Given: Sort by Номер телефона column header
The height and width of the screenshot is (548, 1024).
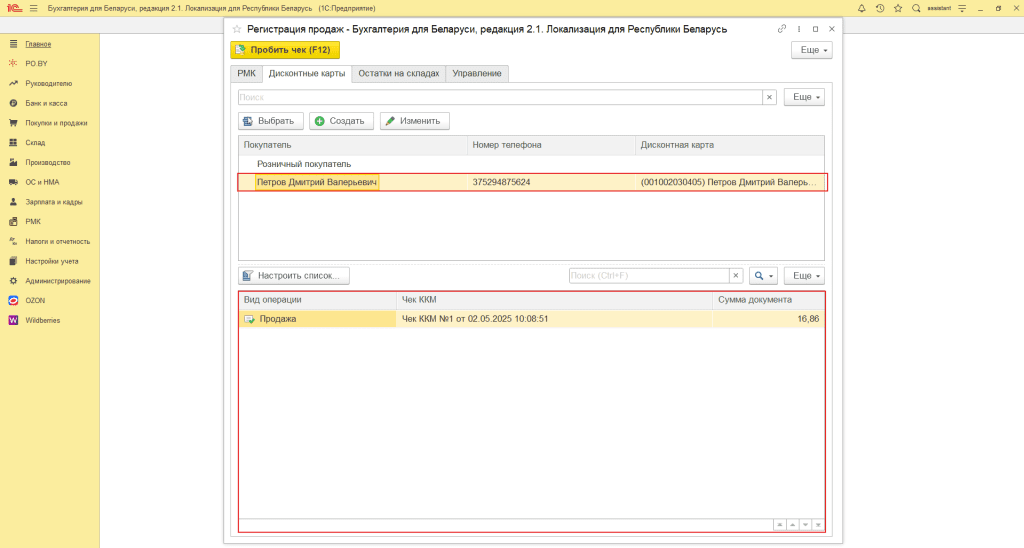Looking at the screenshot, I should point(551,145).
